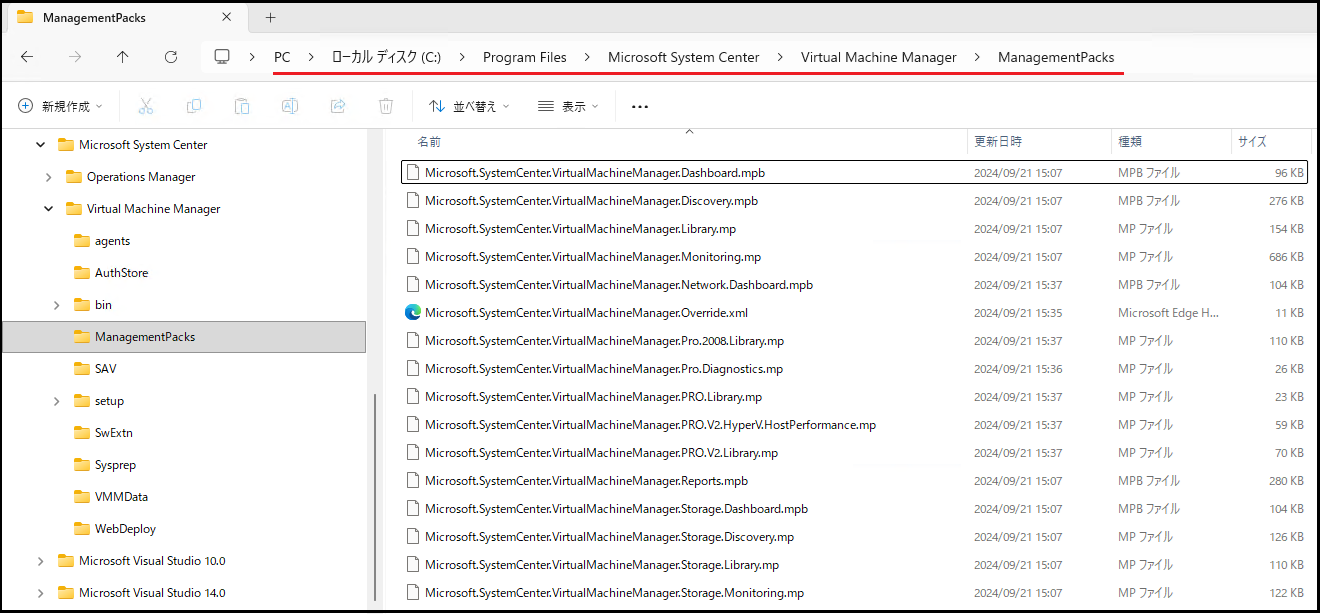Click the Share icon in toolbar
This screenshot has width=1320, height=614.
(338, 106)
